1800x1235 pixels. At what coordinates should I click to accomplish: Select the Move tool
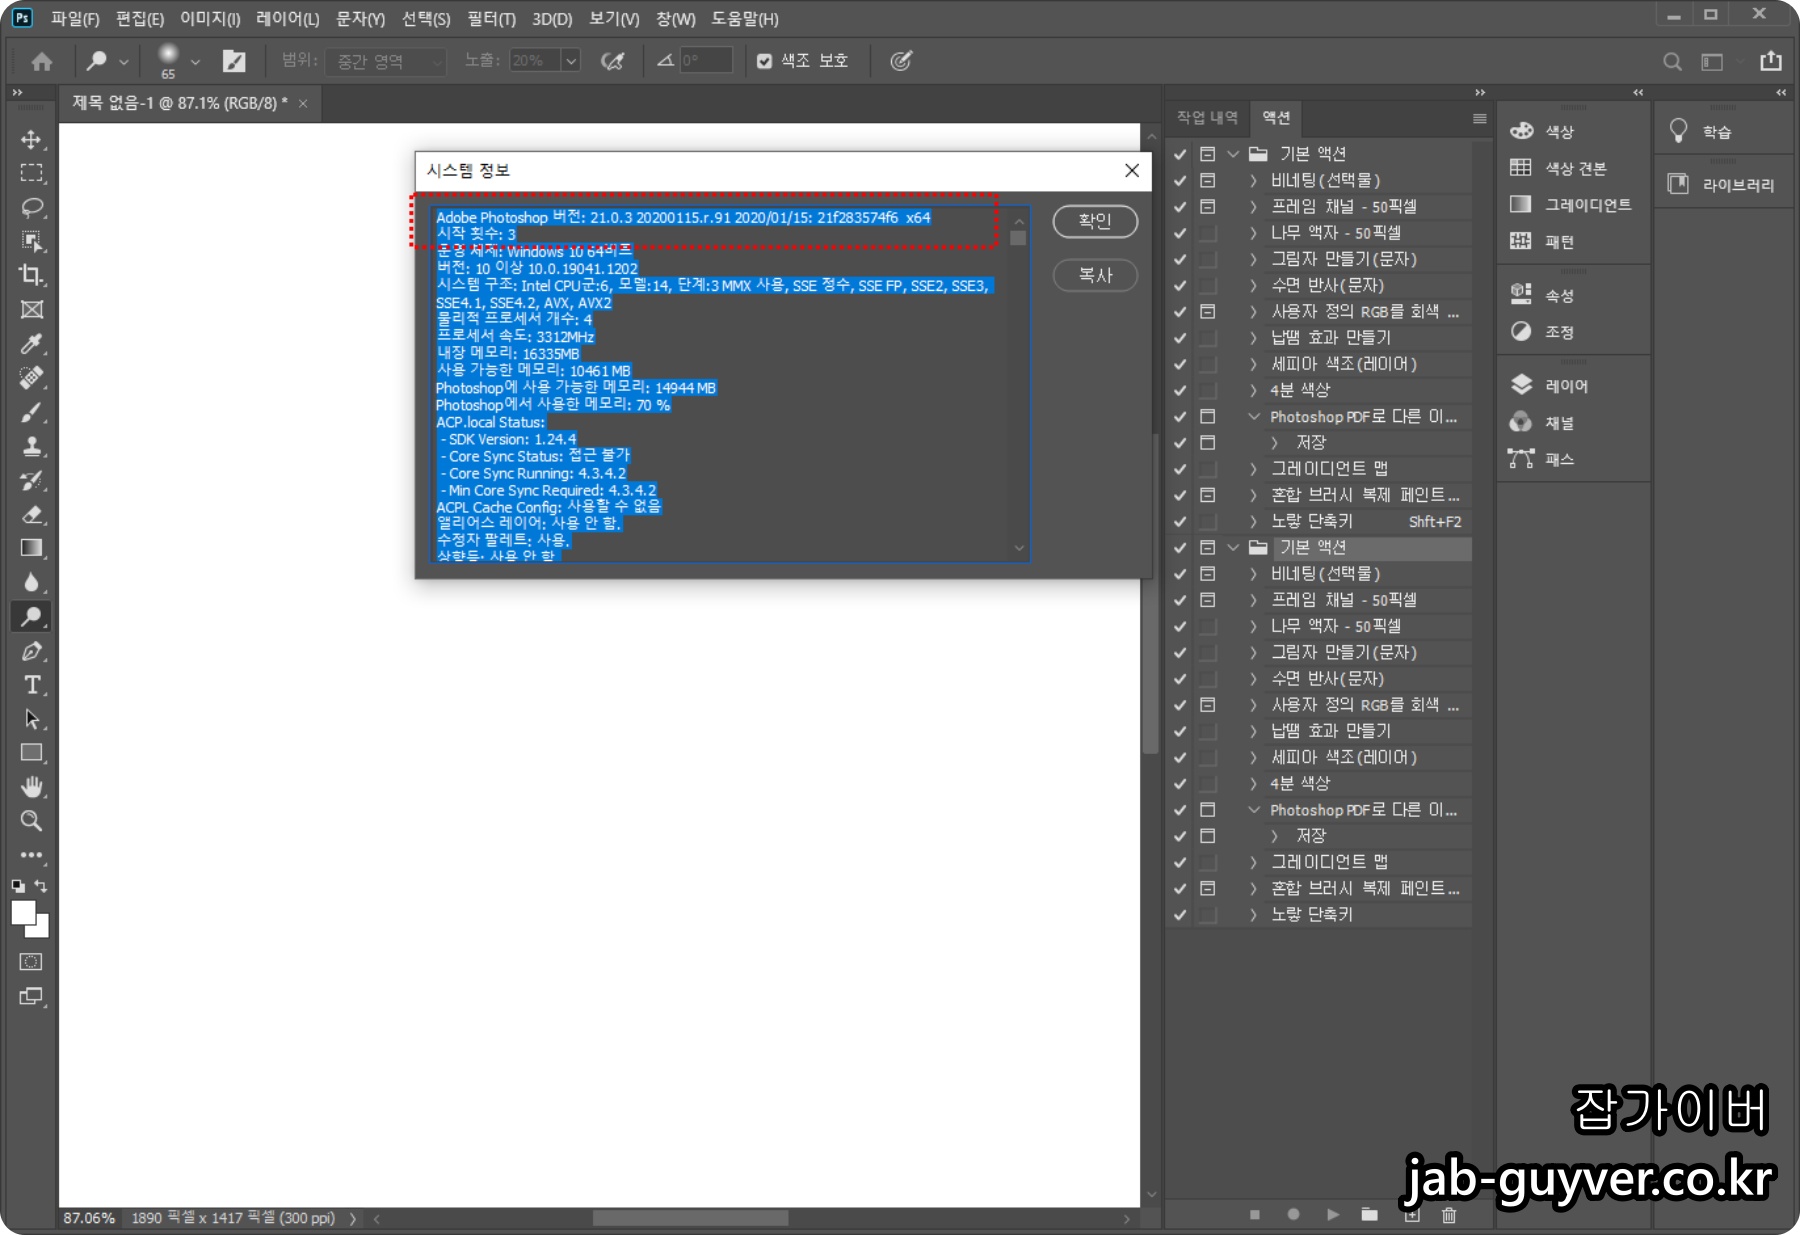pyautogui.click(x=32, y=139)
